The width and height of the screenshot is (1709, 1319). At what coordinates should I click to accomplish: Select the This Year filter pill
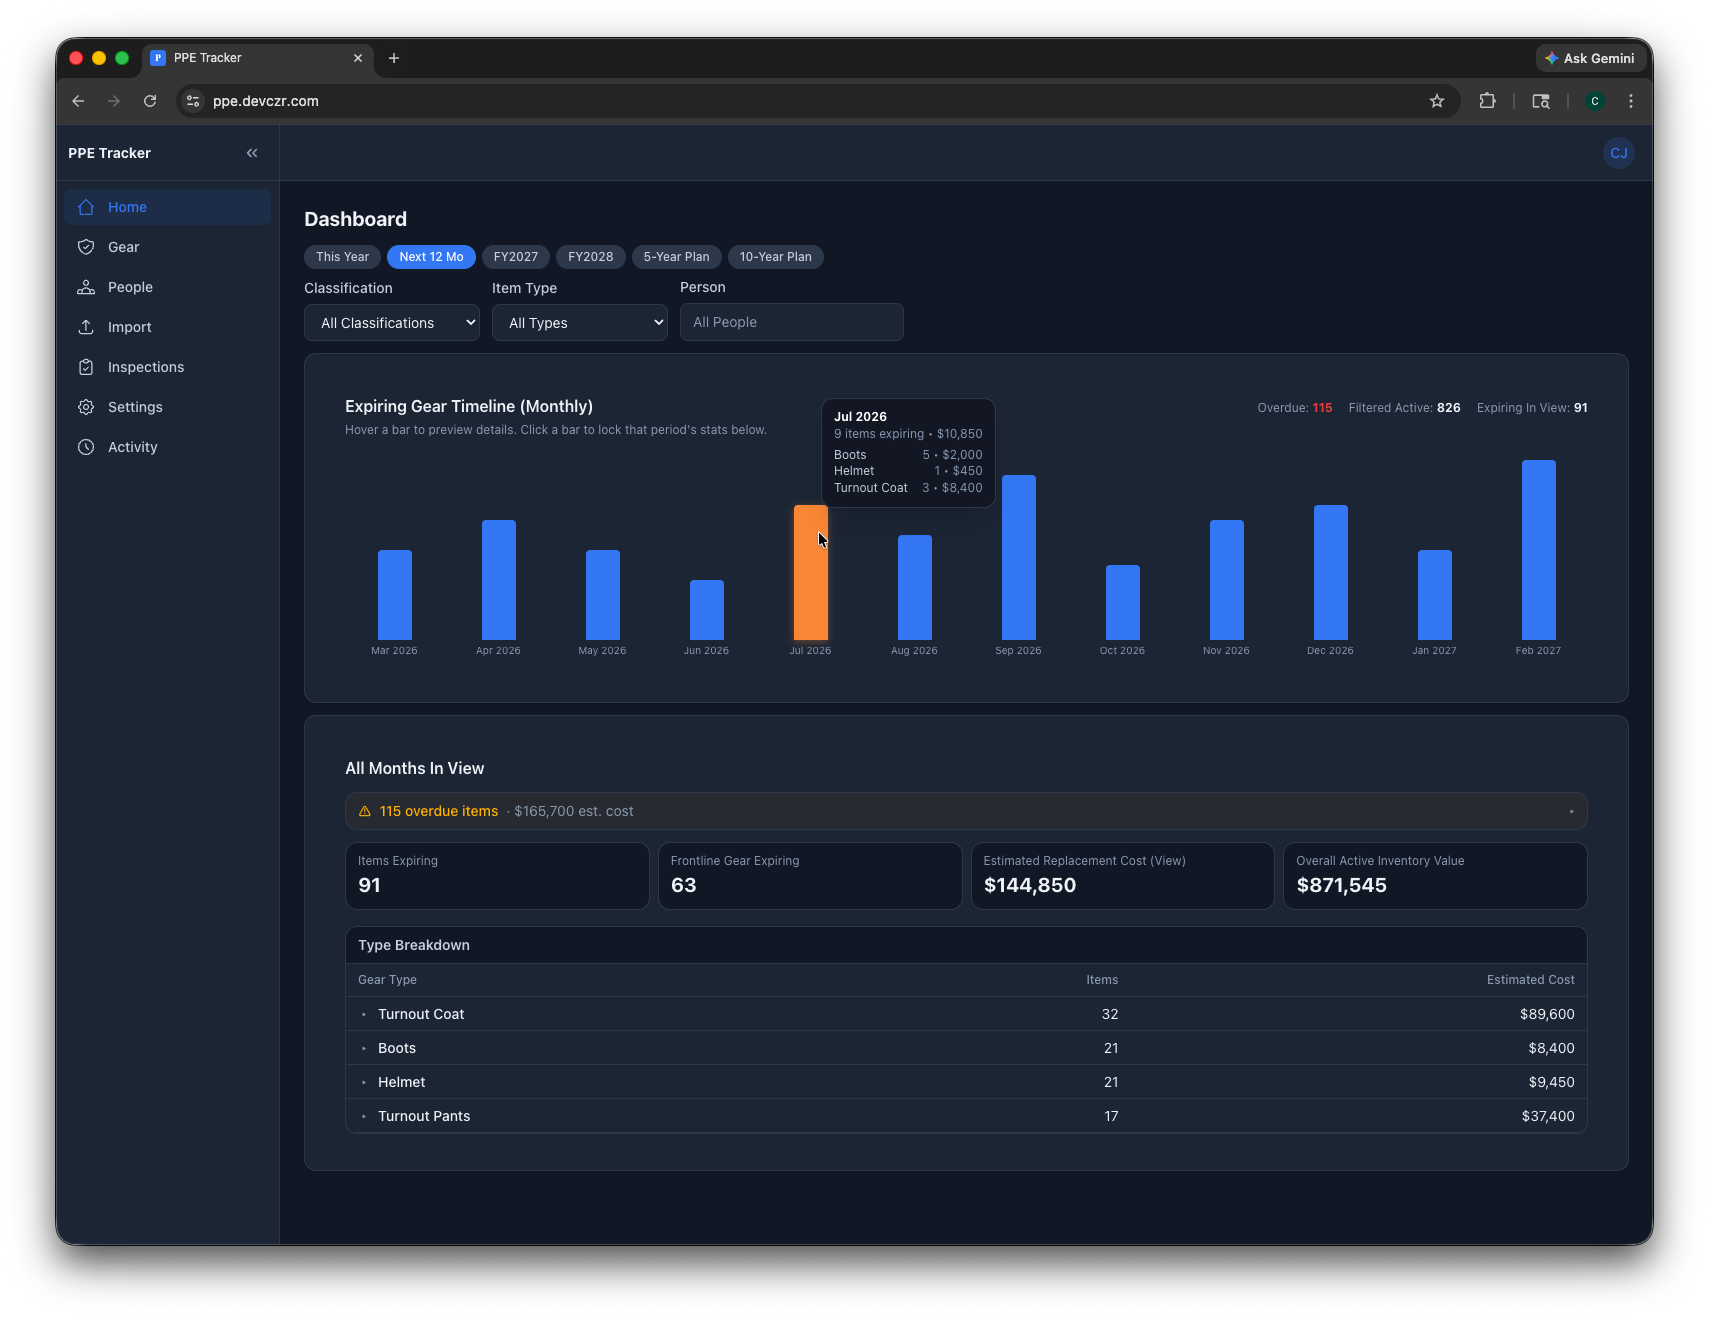point(342,257)
